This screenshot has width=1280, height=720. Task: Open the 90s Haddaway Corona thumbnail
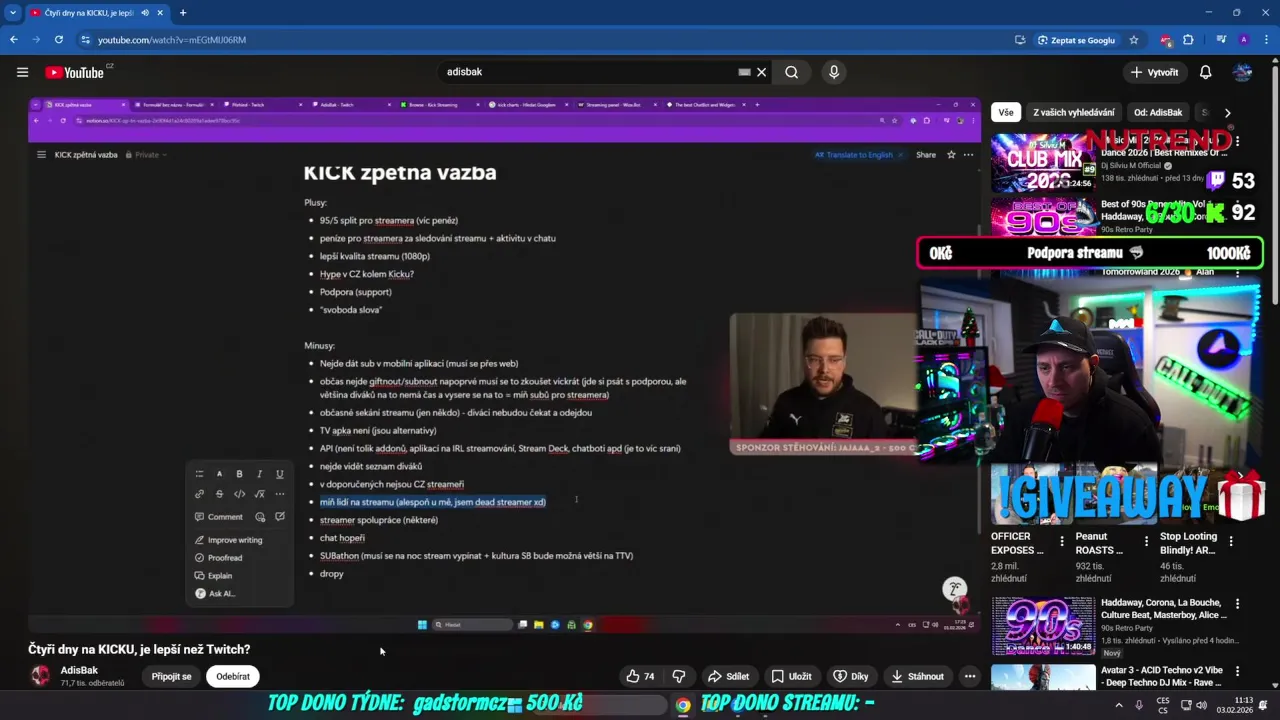pos(1043,626)
